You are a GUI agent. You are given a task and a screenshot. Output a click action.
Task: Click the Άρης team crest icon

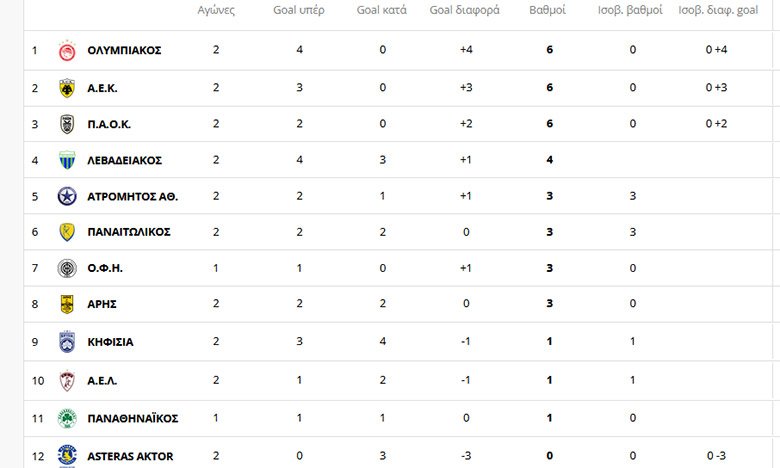(67, 304)
